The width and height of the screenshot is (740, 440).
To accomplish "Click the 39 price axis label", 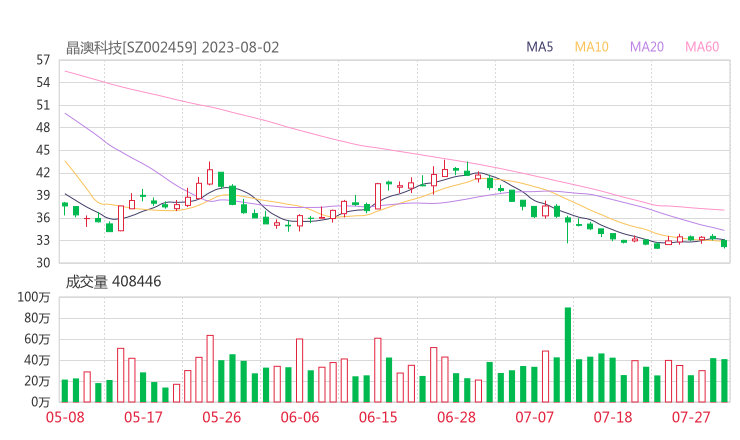I will point(43,195).
